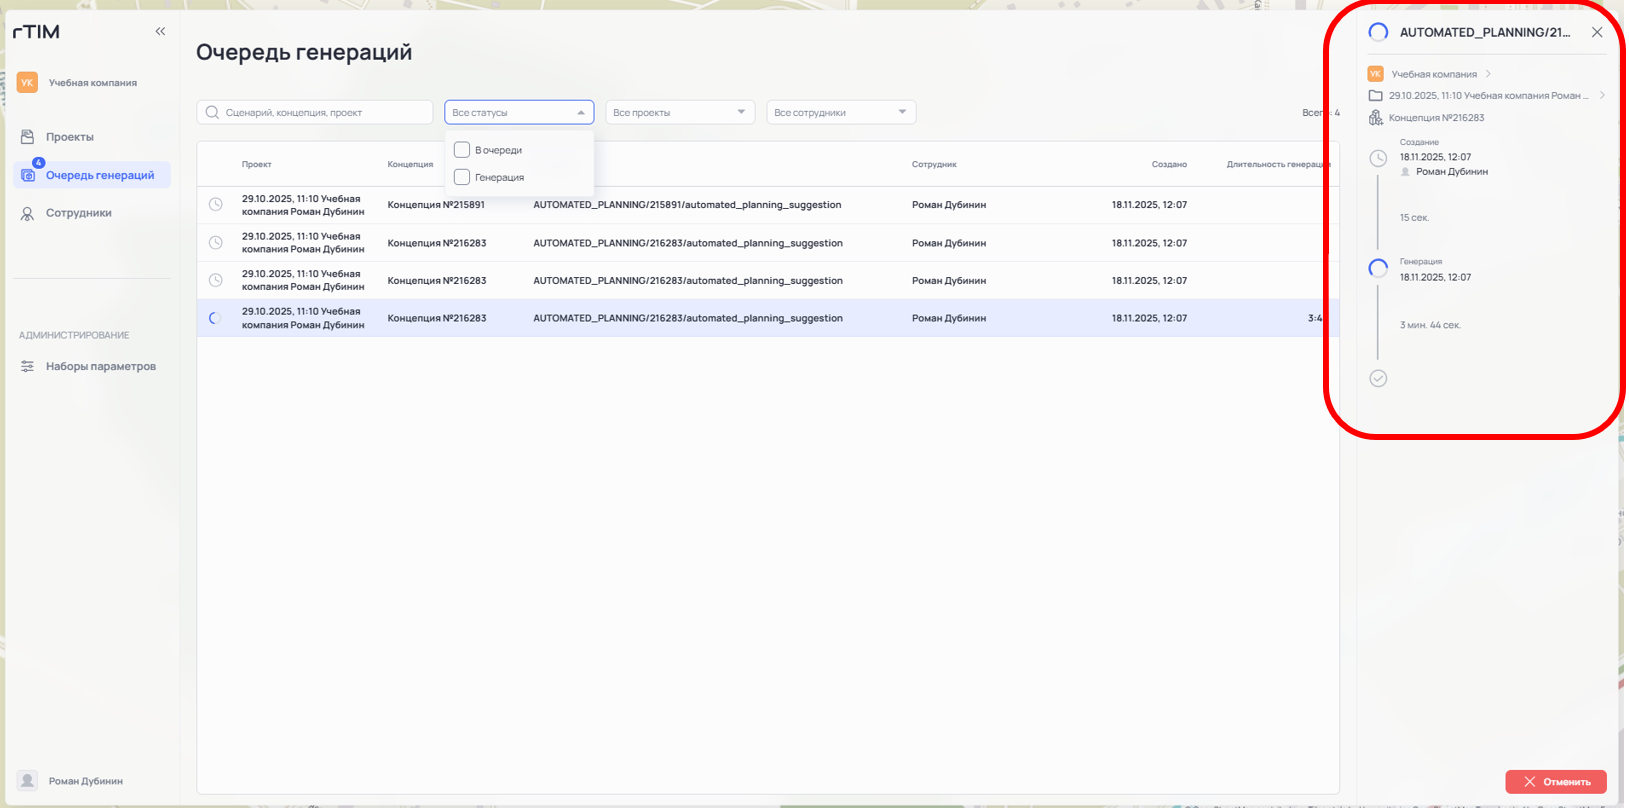Open 'Учебная компания' link in details panel
Screen dimensions: 1629x808
pyautogui.click(x=1434, y=74)
